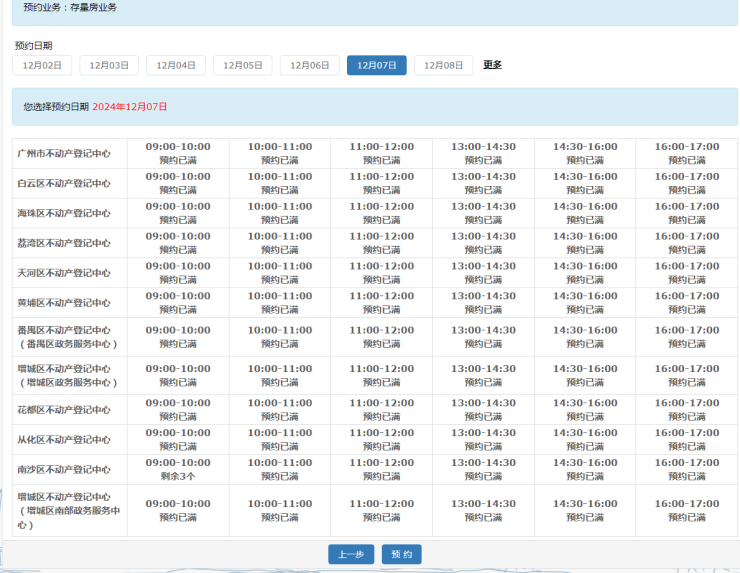Switch to the 12月06日 date
The height and width of the screenshot is (573, 740).
310,65
